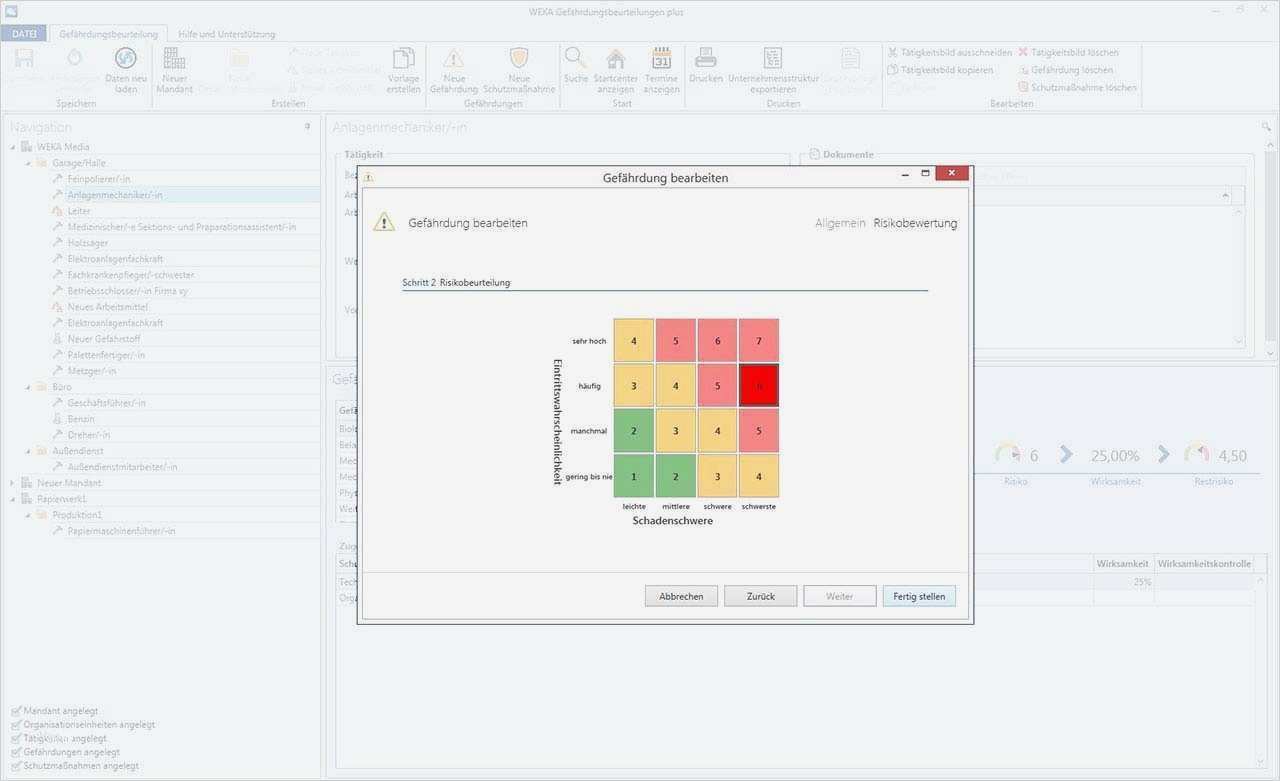Click Abbrechen in the dialog
This screenshot has width=1280, height=781.
[x=681, y=596]
